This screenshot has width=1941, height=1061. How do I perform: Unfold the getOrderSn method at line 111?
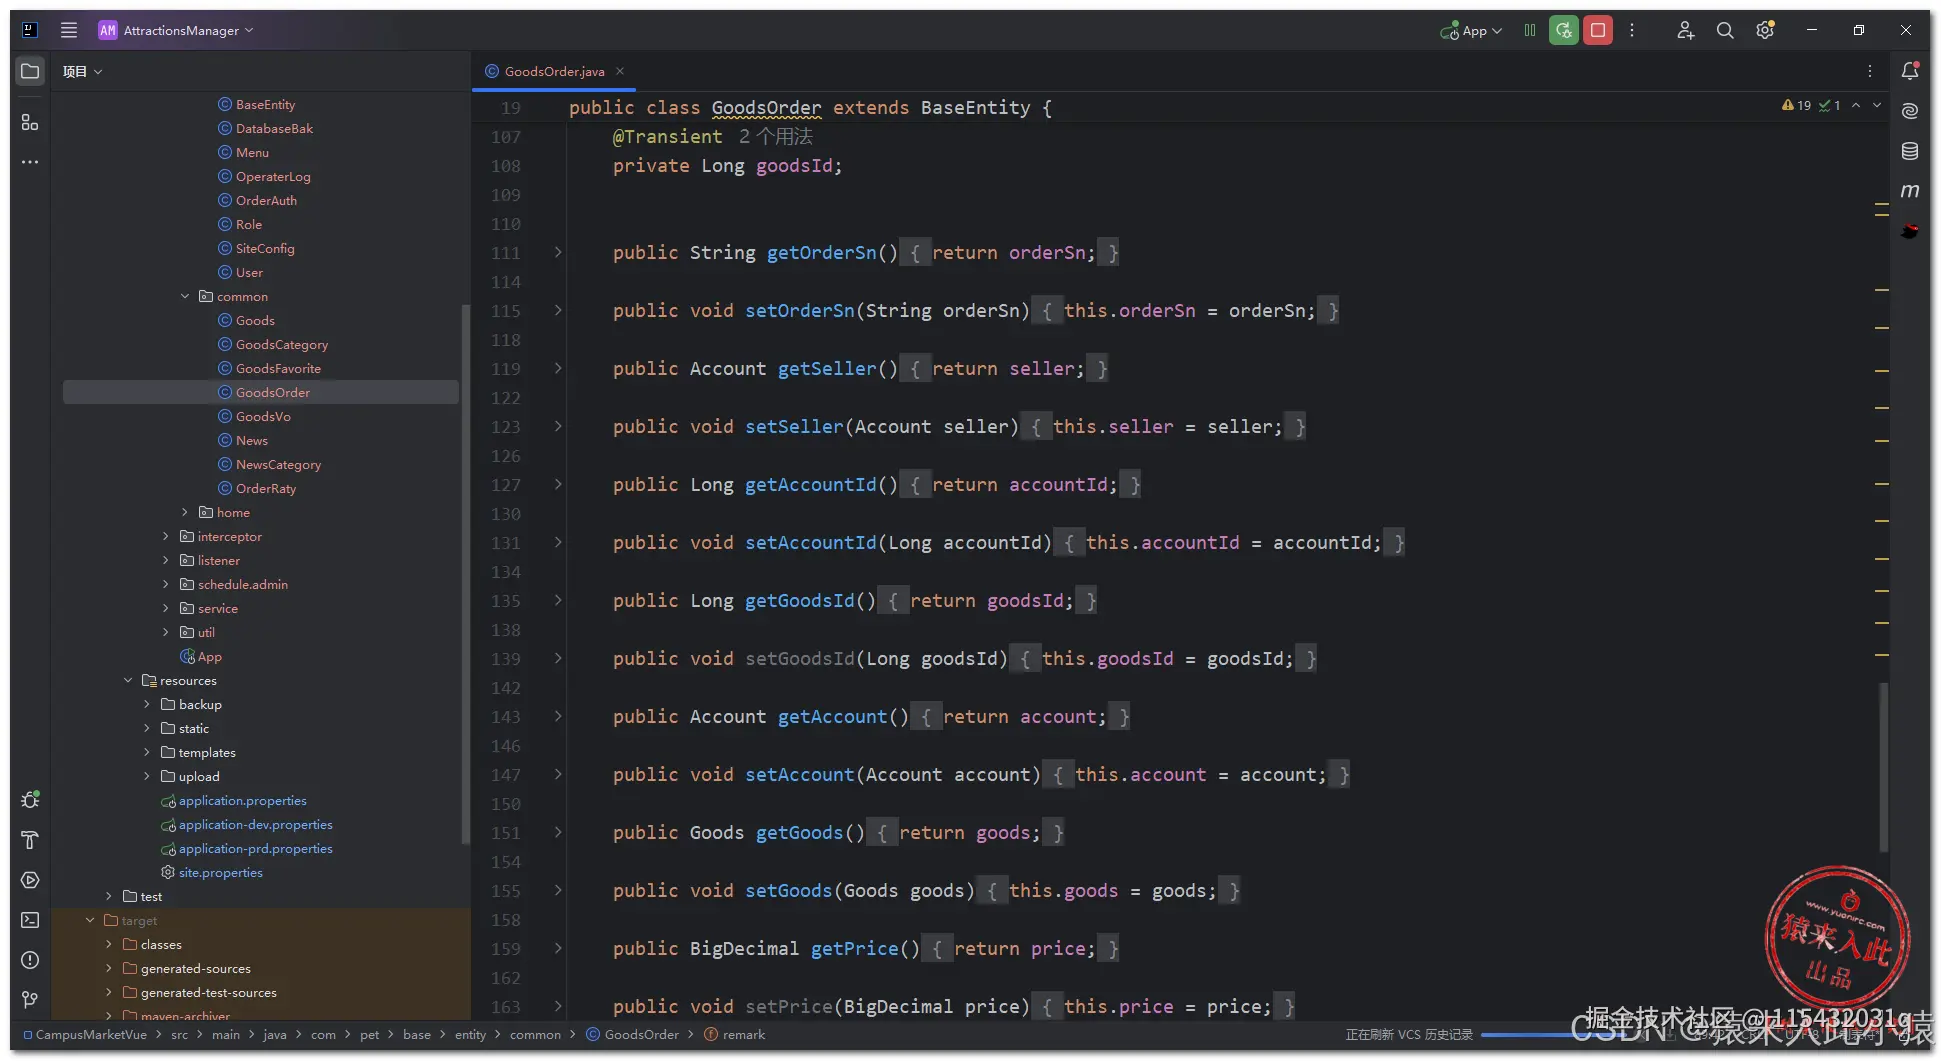[558, 252]
